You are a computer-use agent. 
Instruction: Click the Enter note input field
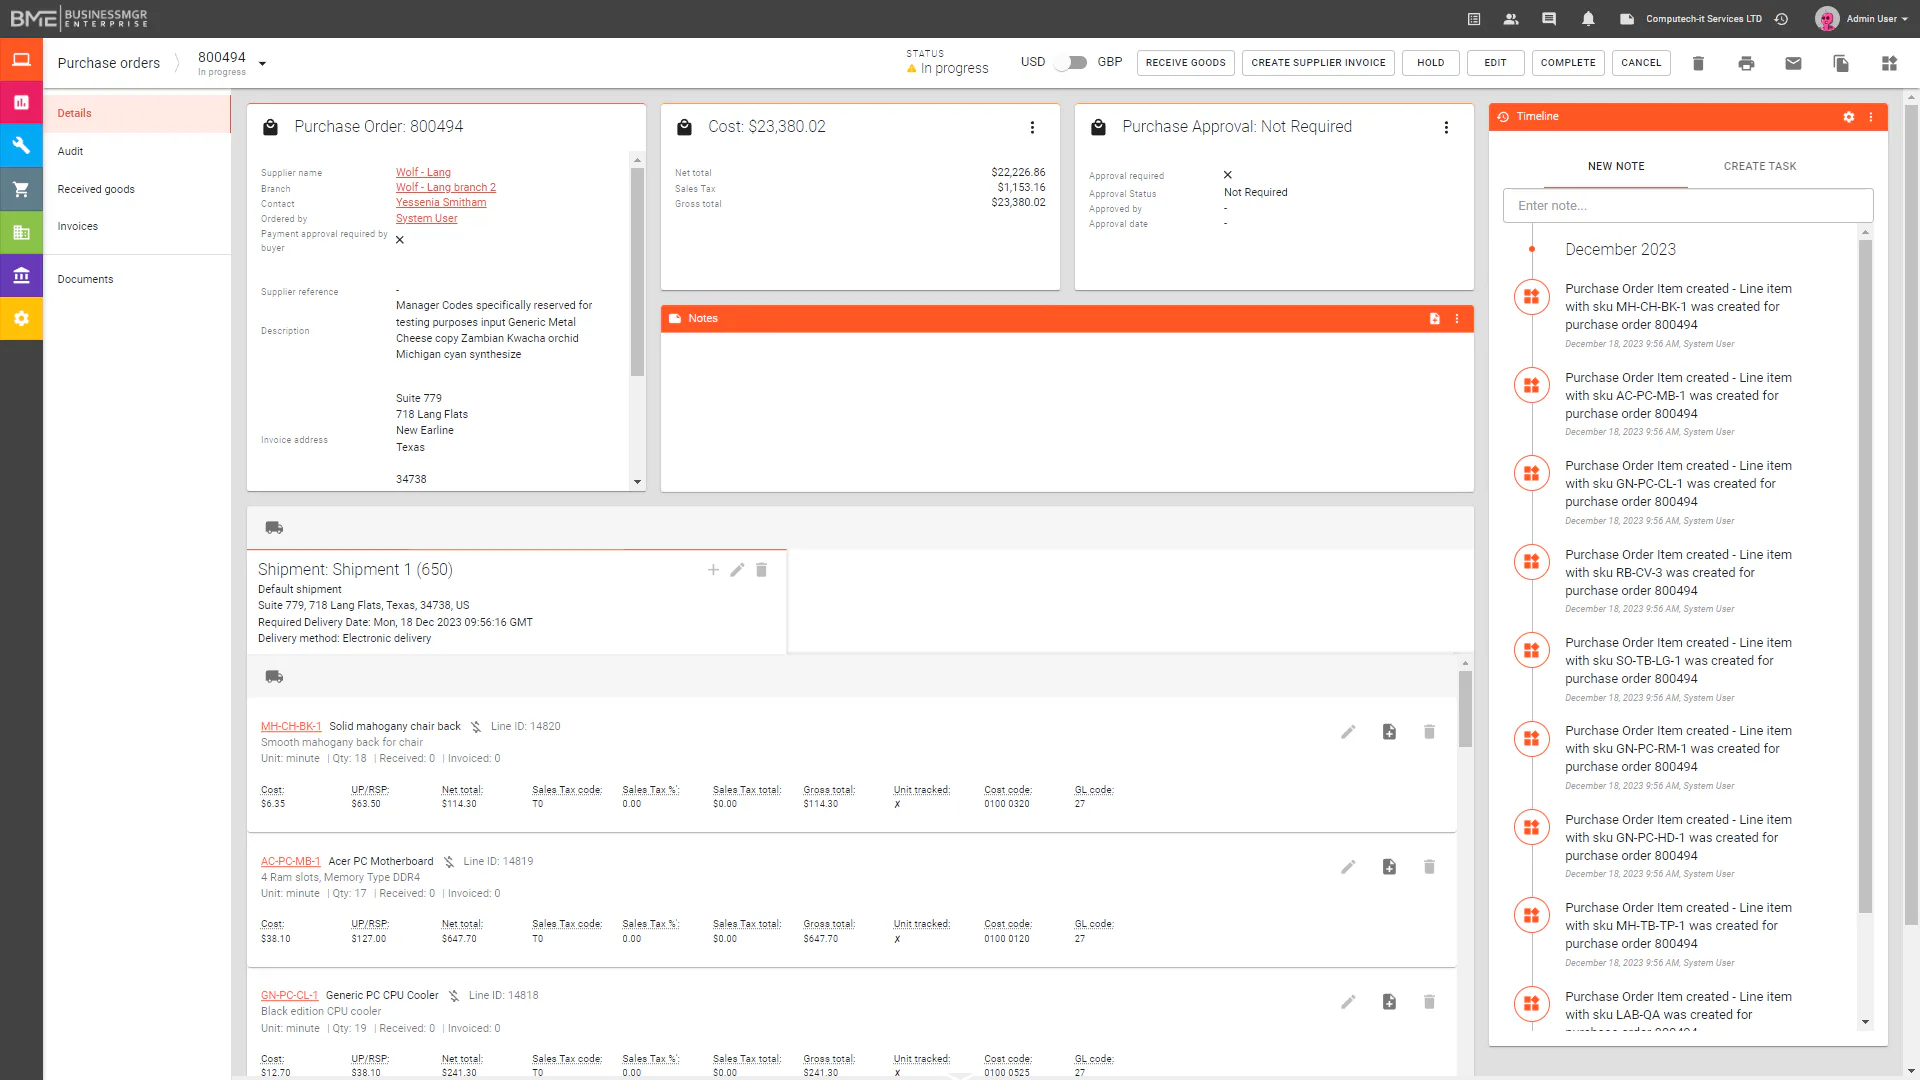[1688, 206]
